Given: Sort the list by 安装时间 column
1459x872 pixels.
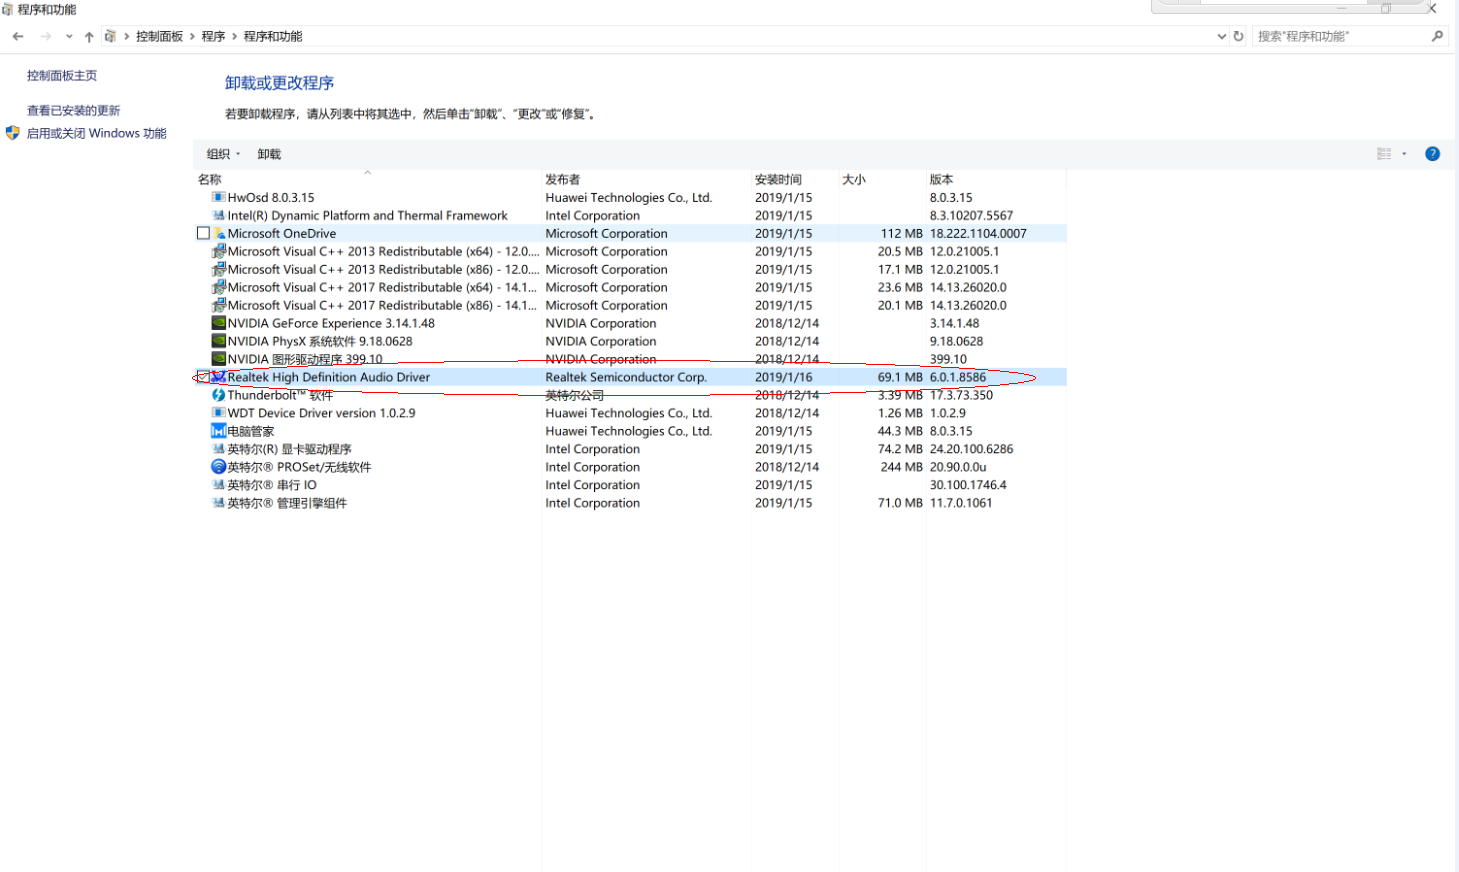Looking at the screenshot, I should (x=778, y=180).
